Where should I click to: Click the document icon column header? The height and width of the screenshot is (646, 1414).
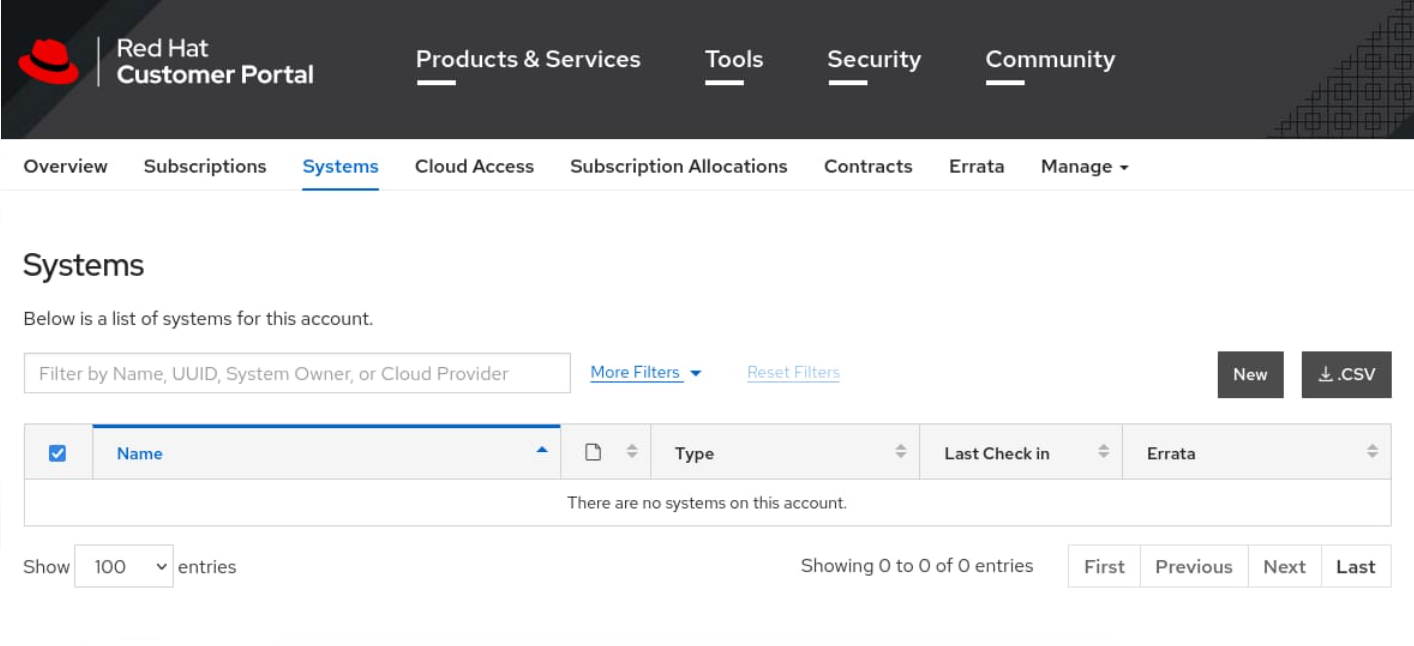(593, 452)
